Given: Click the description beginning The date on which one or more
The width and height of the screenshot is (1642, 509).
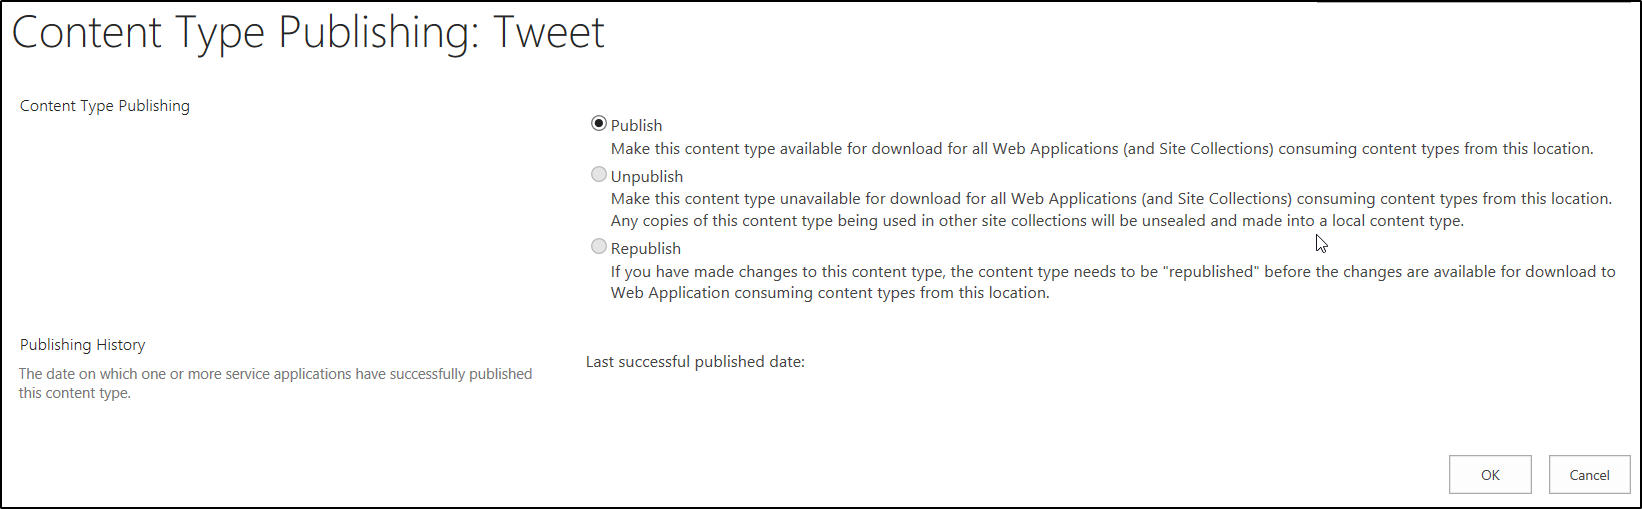Looking at the screenshot, I should 275,374.
